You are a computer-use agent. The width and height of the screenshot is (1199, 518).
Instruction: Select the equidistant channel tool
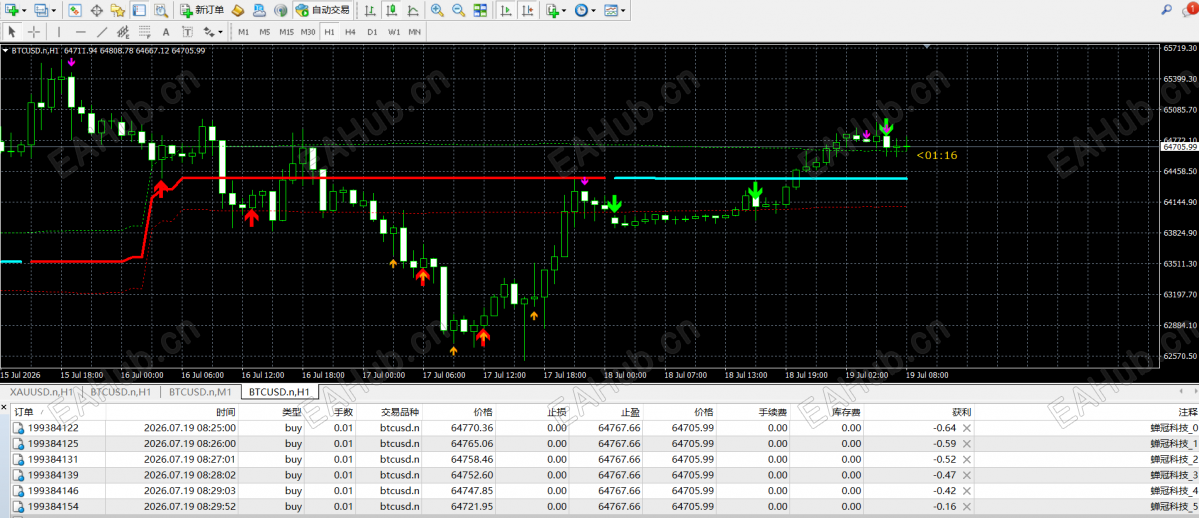122,32
